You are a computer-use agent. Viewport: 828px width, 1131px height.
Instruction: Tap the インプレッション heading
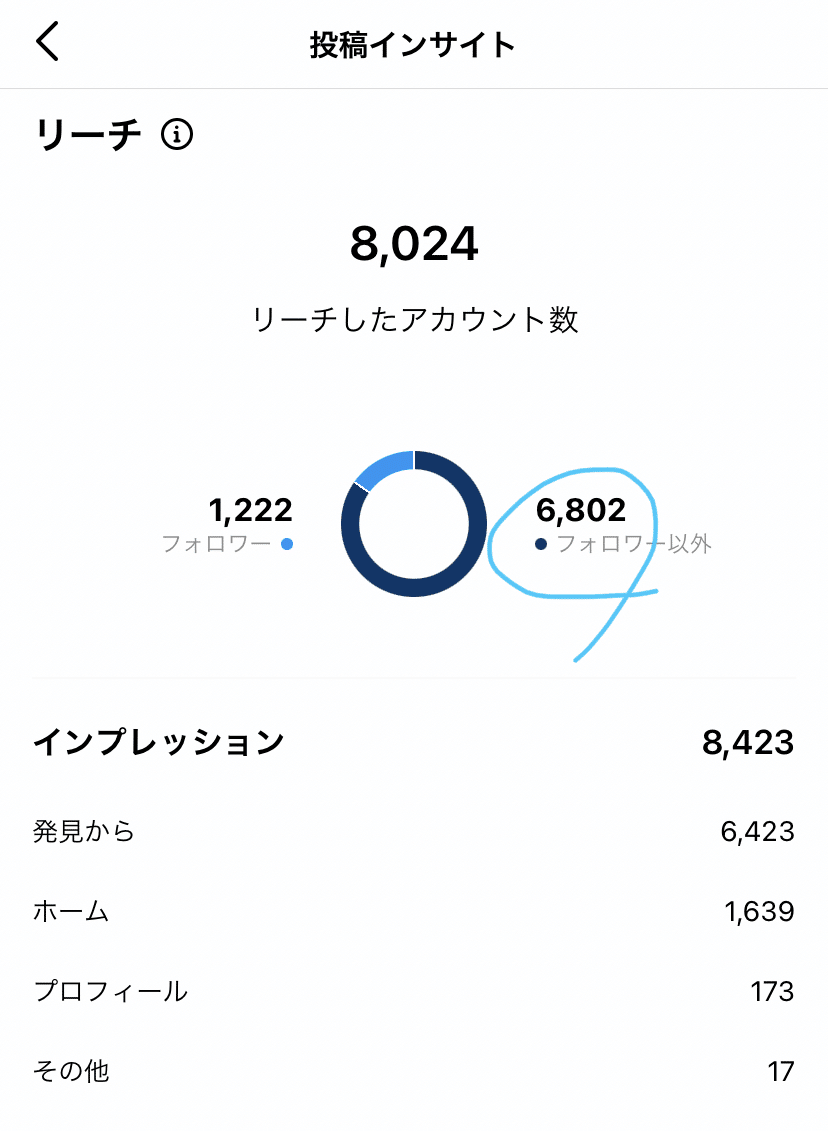159,742
